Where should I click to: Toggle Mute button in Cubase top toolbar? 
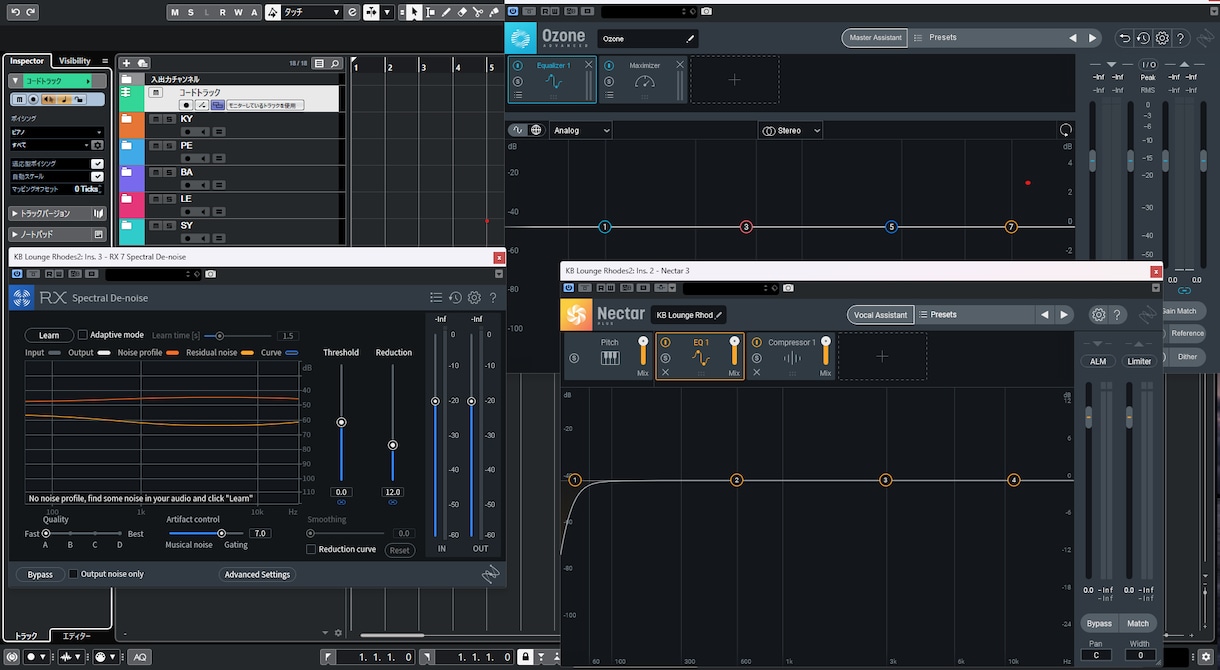(x=176, y=12)
